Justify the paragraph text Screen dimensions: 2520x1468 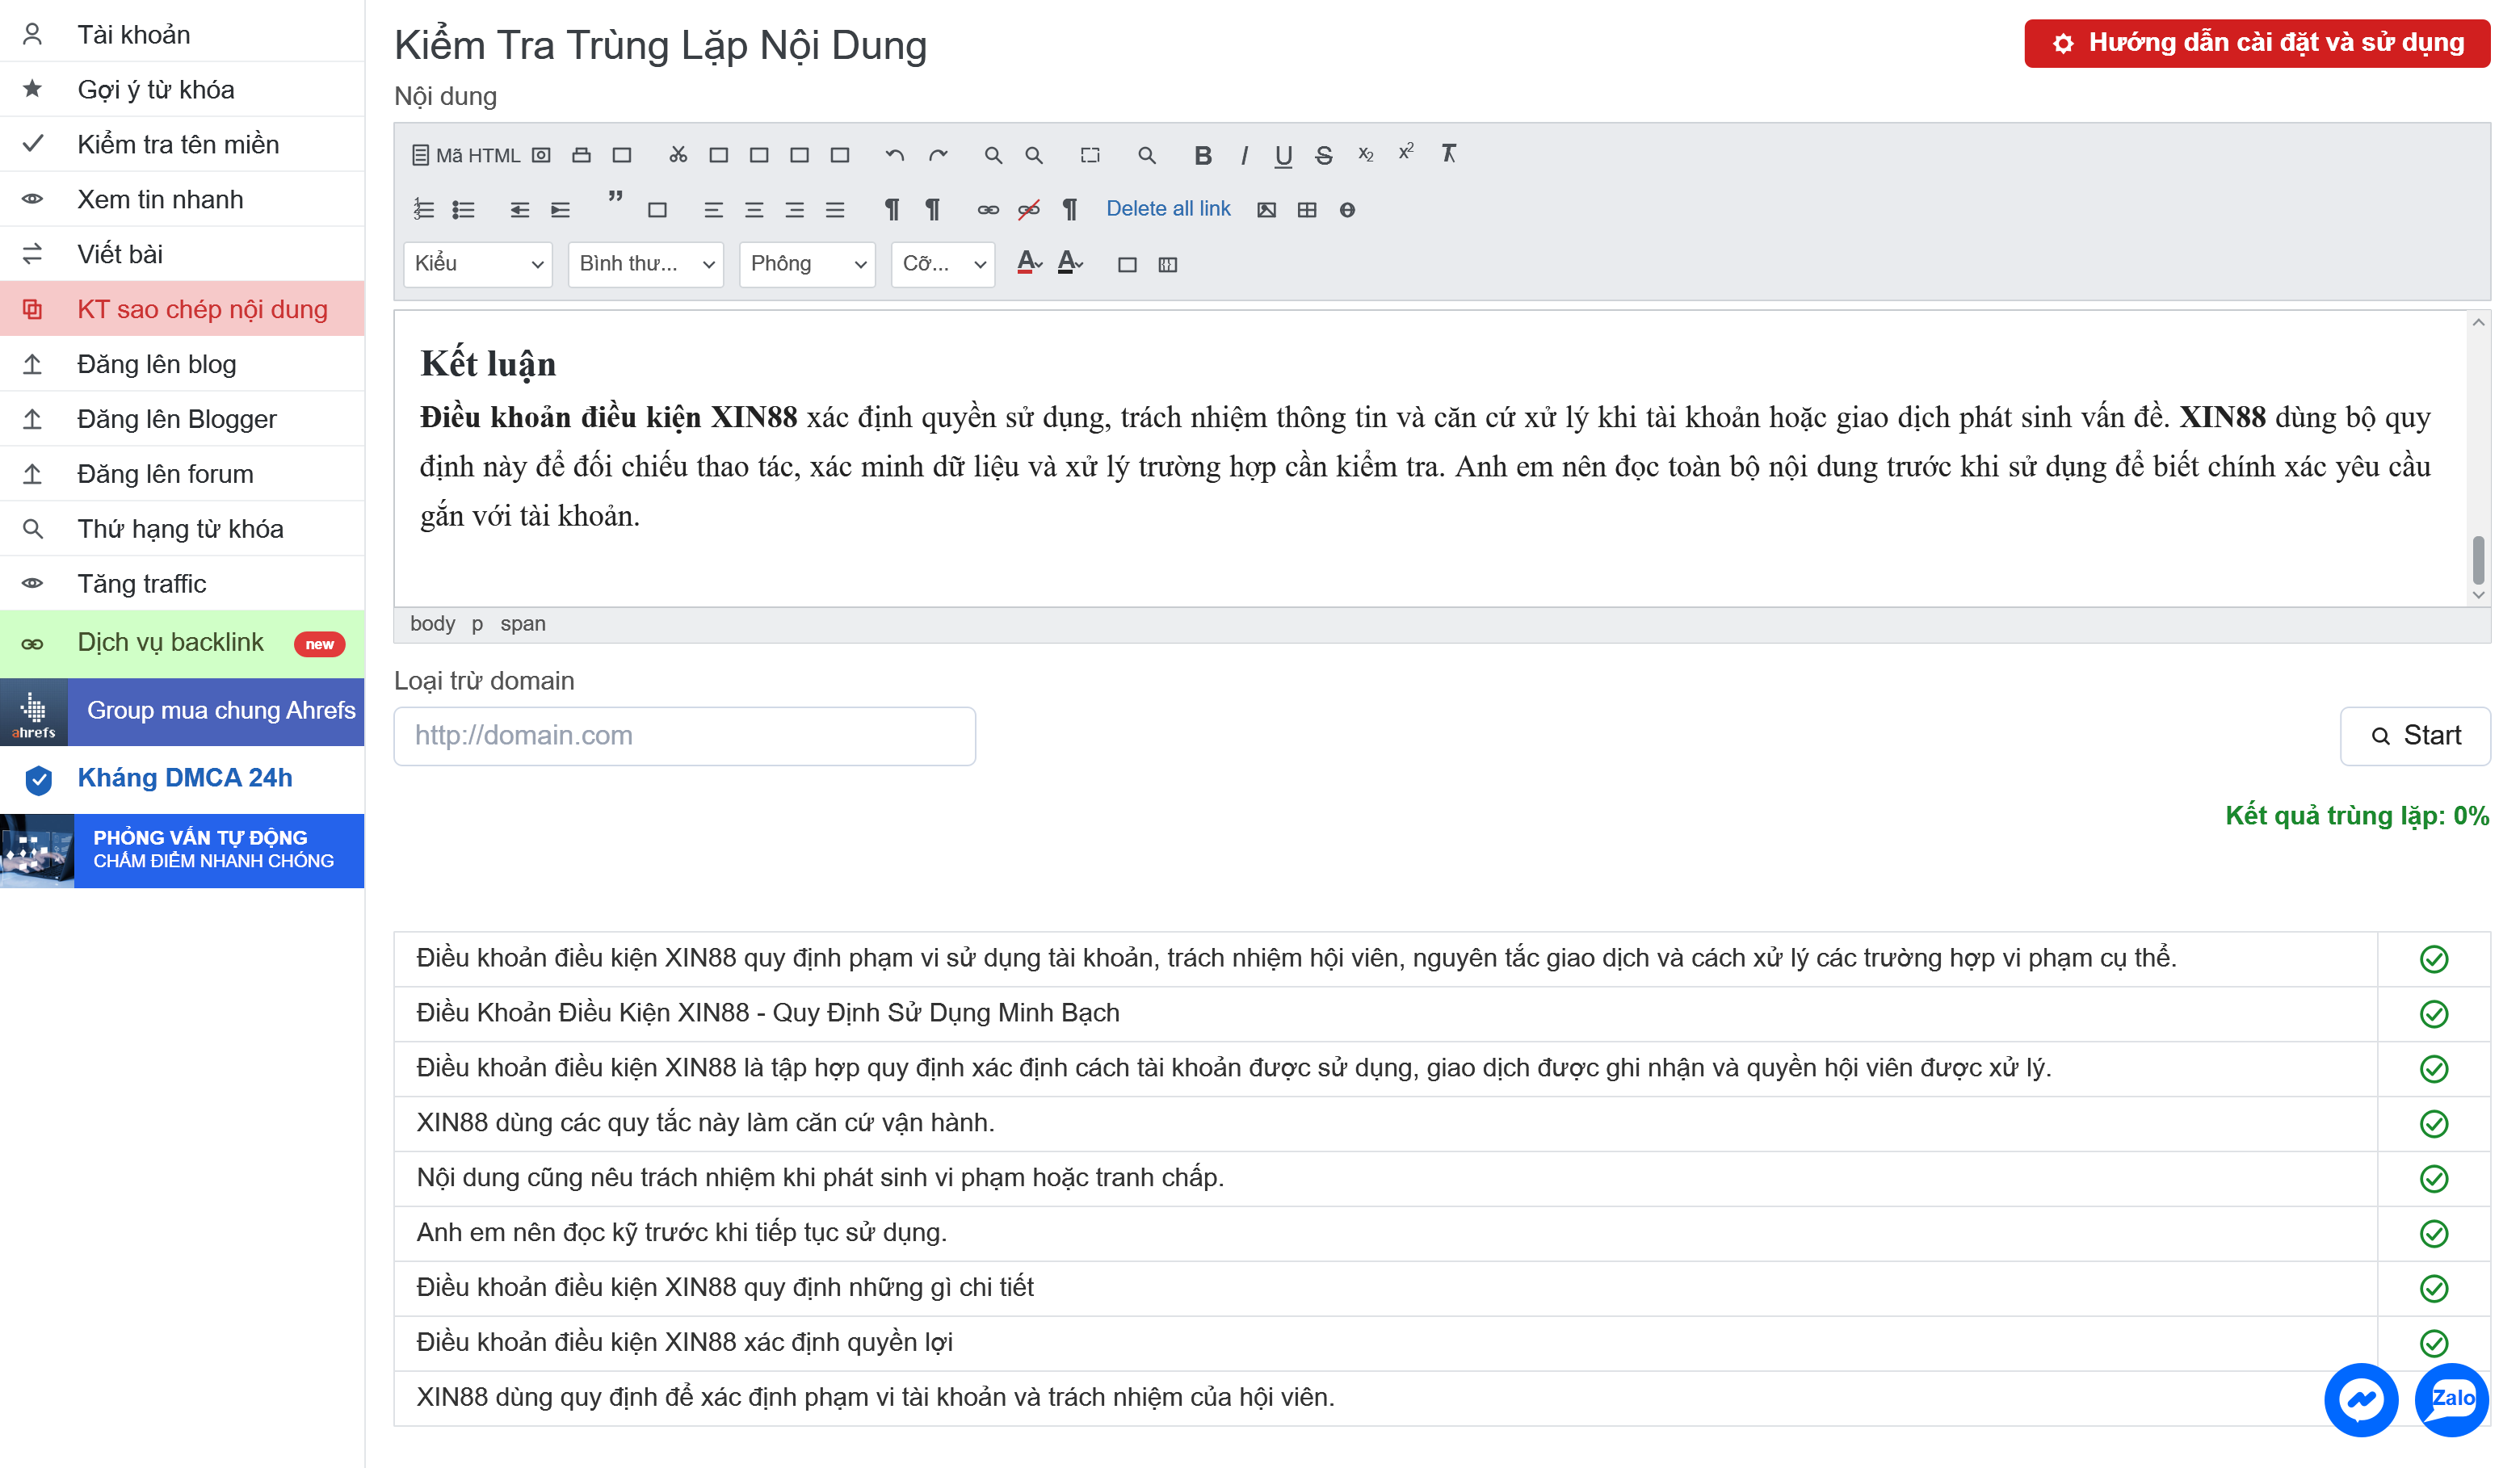click(x=835, y=210)
